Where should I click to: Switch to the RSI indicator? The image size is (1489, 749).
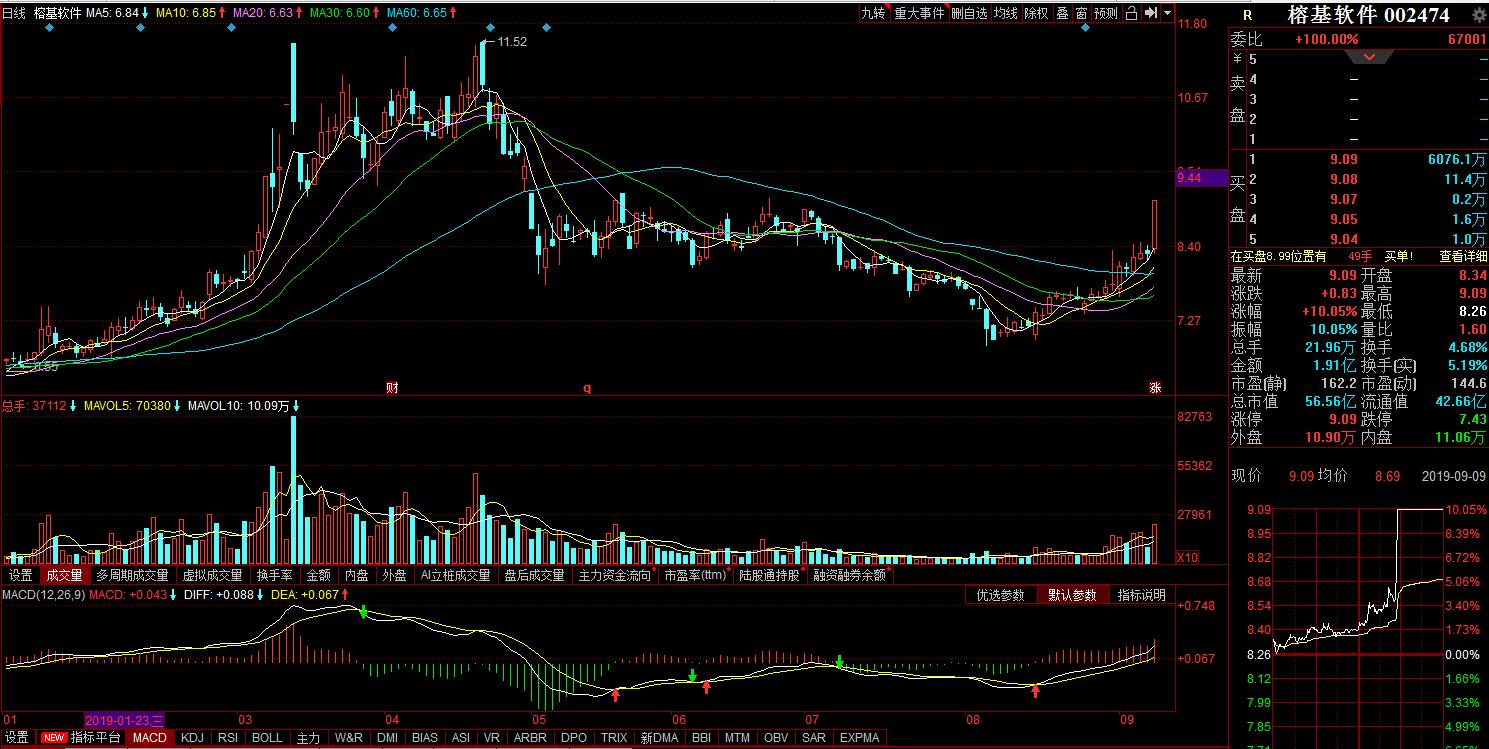point(228,738)
